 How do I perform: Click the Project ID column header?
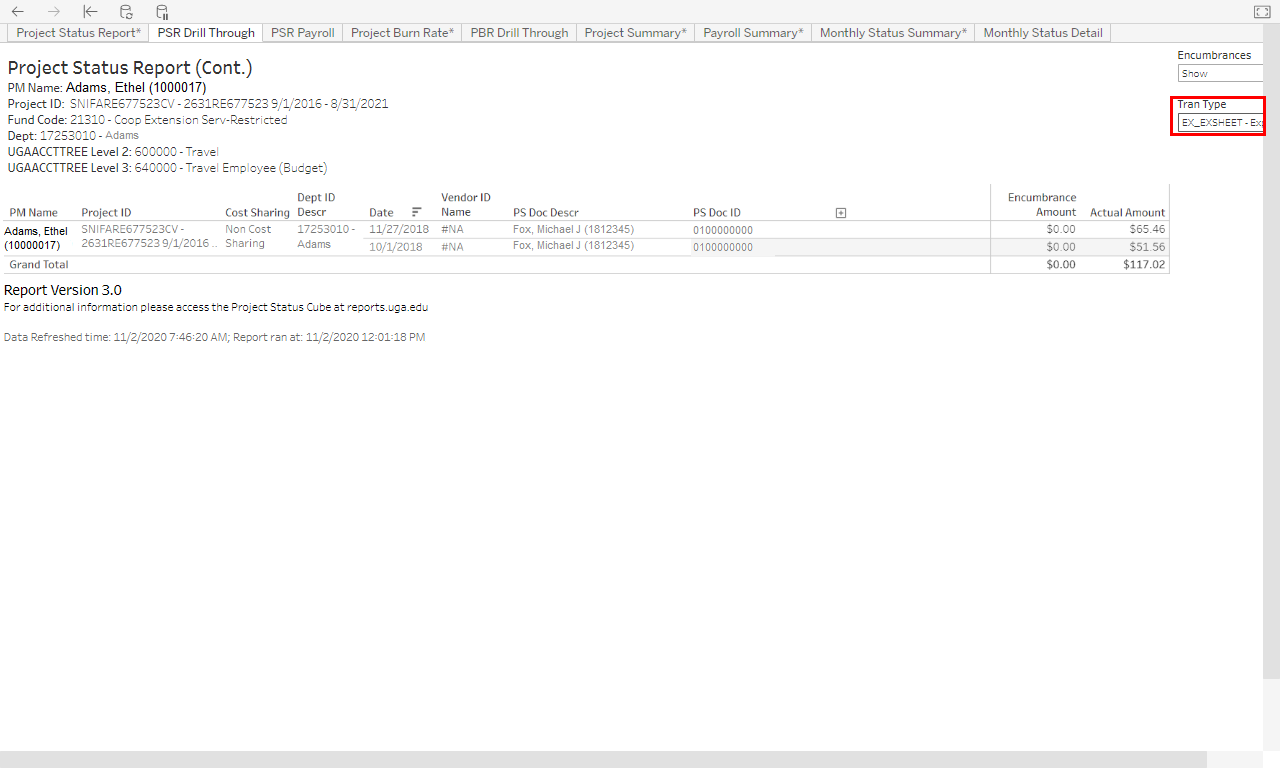tap(106, 213)
